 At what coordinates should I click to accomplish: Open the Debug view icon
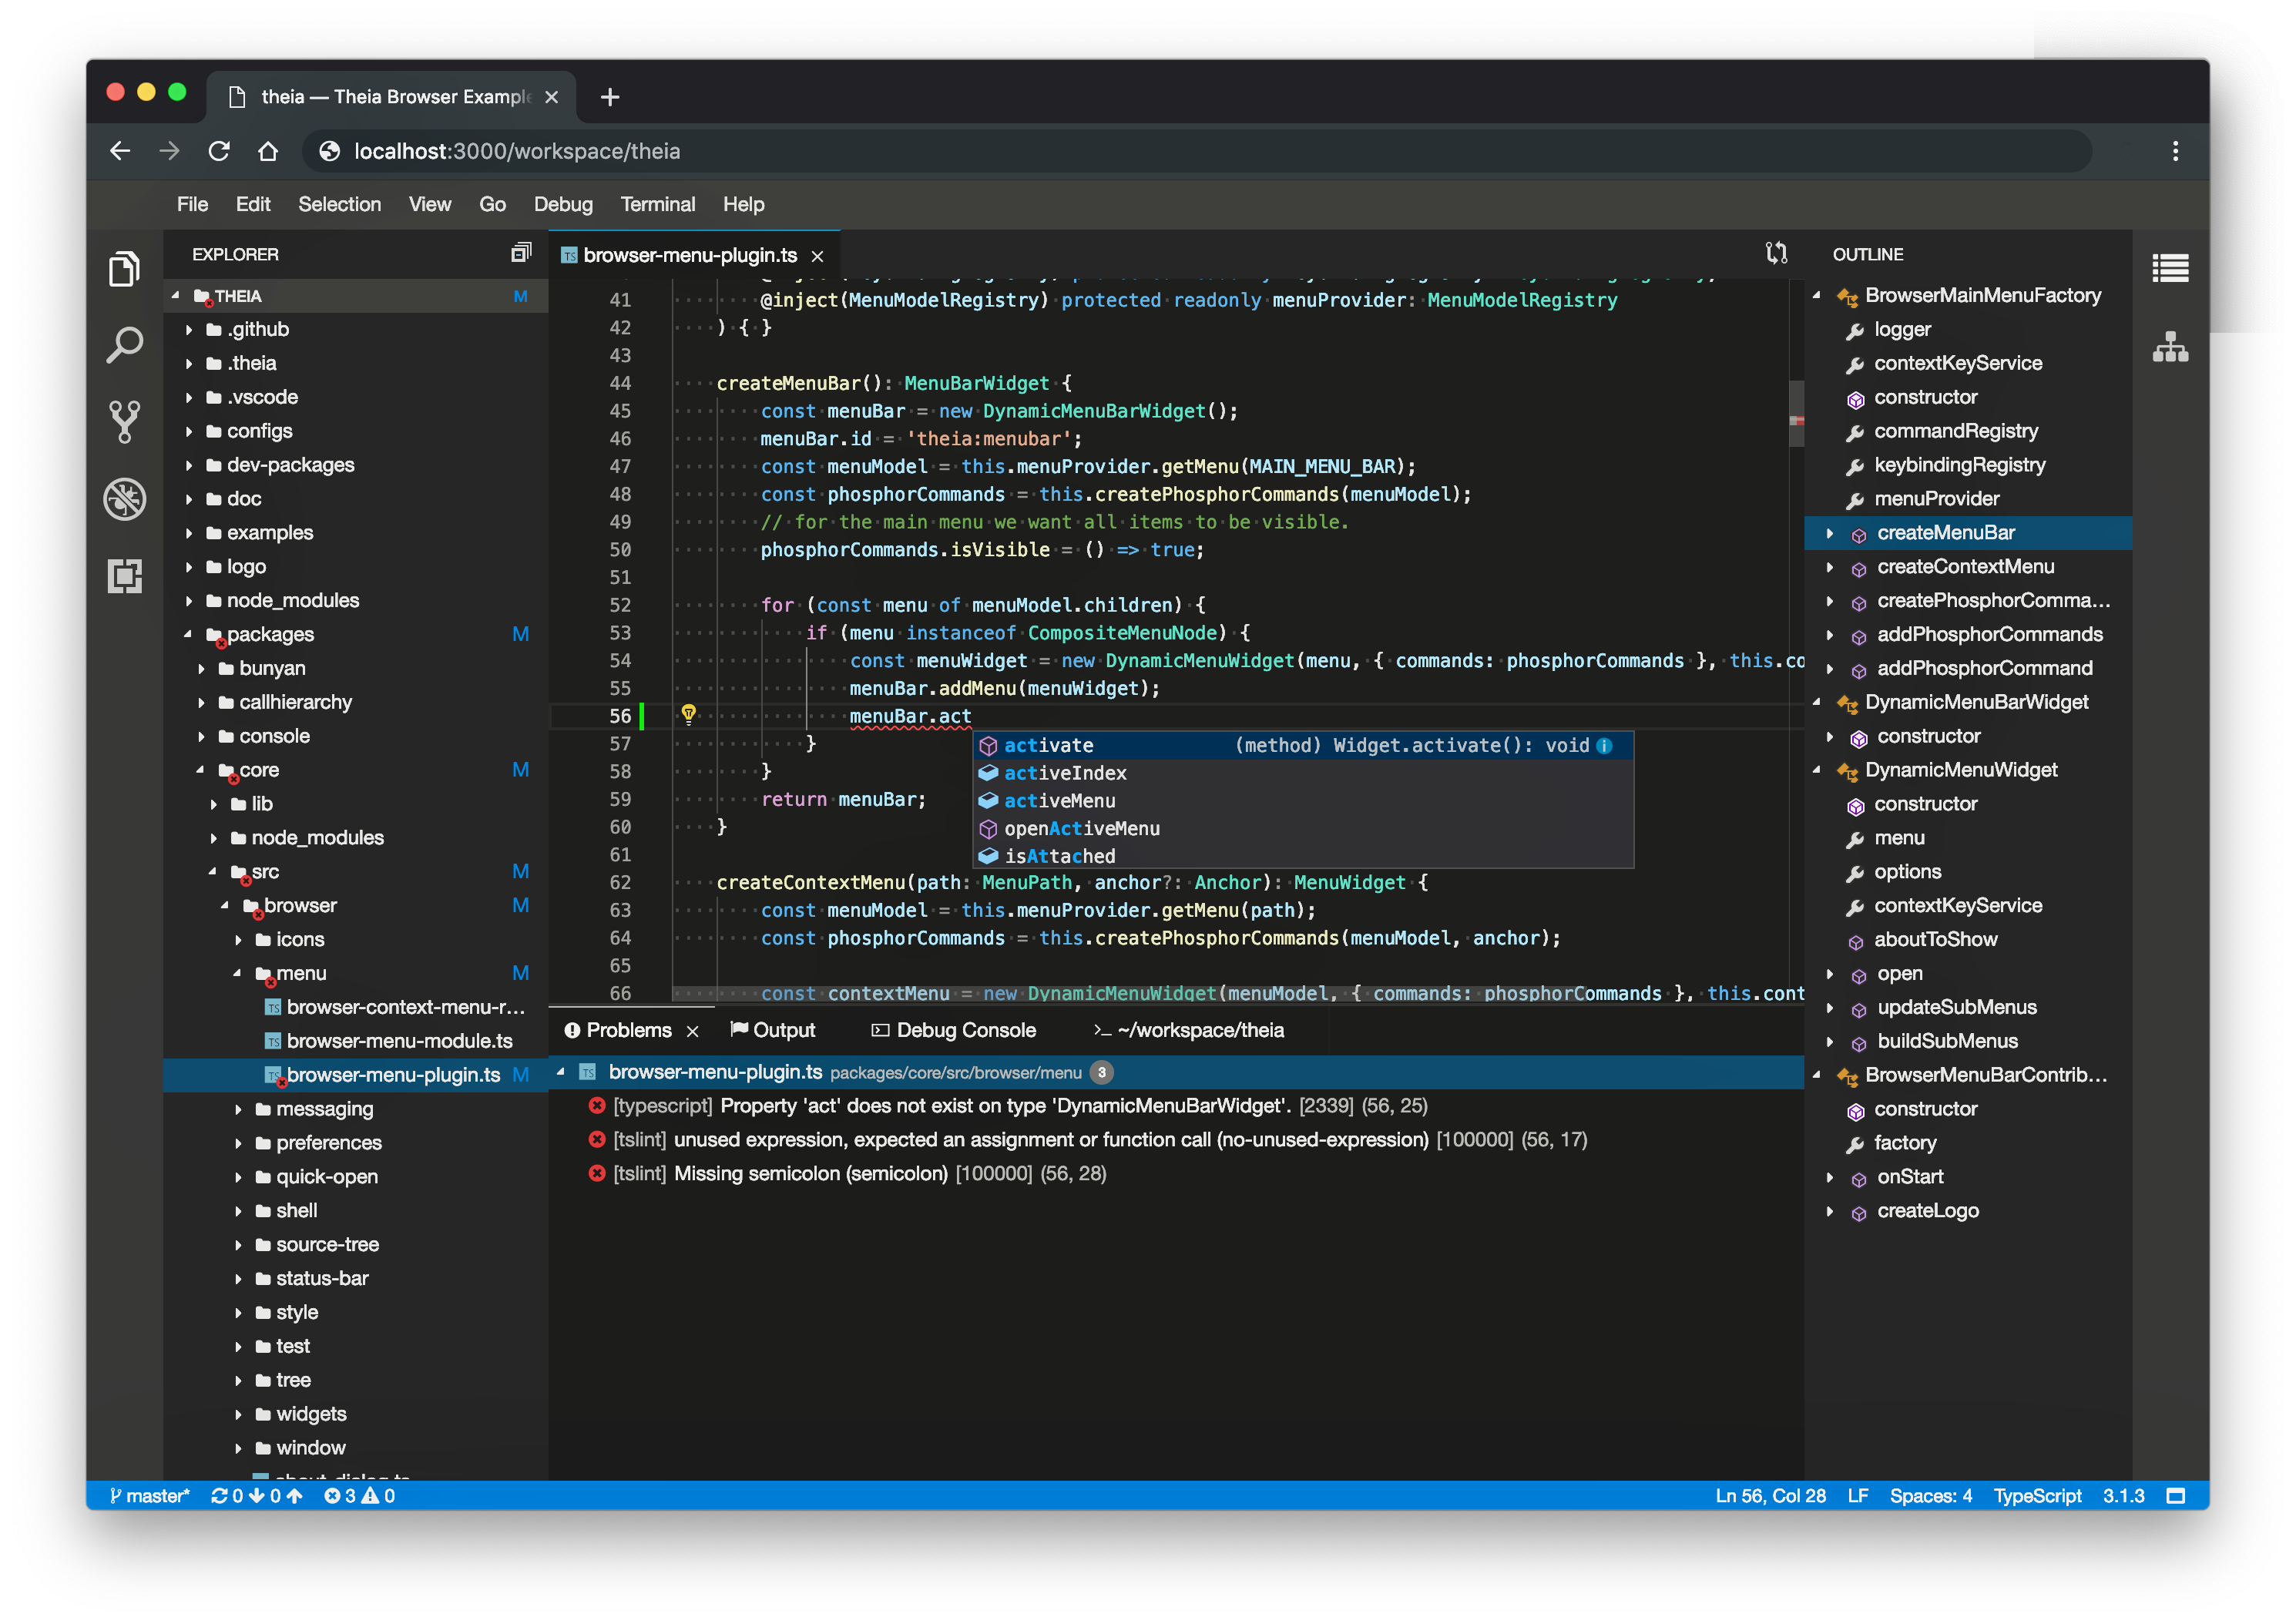coord(124,498)
